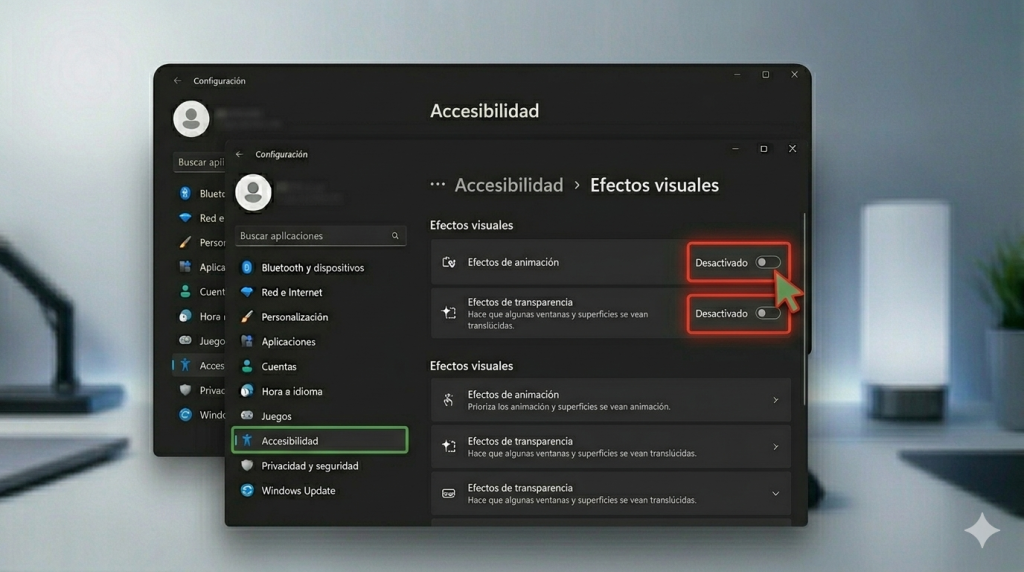Click the Privacidad y seguridad shield icon
1024x572 pixels.
(x=247, y=466)
